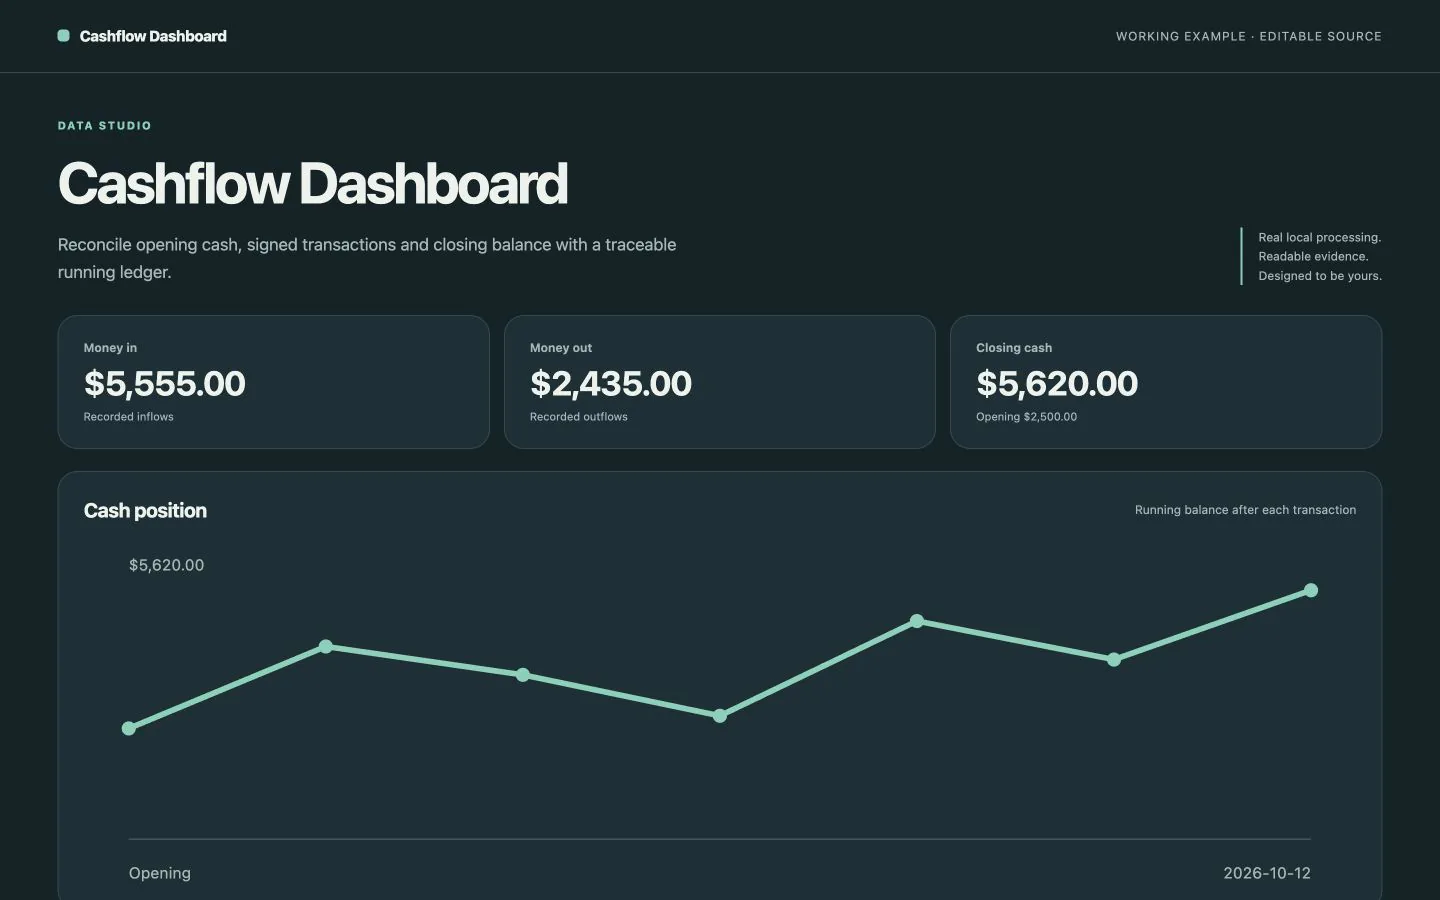Select the first data point on the chart line

(129, 728)
